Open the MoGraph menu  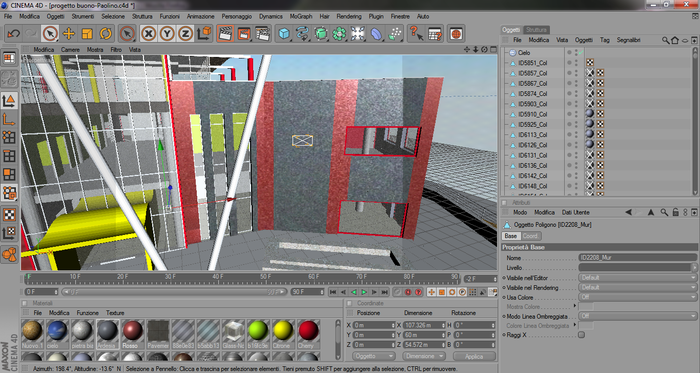point(301,16)
